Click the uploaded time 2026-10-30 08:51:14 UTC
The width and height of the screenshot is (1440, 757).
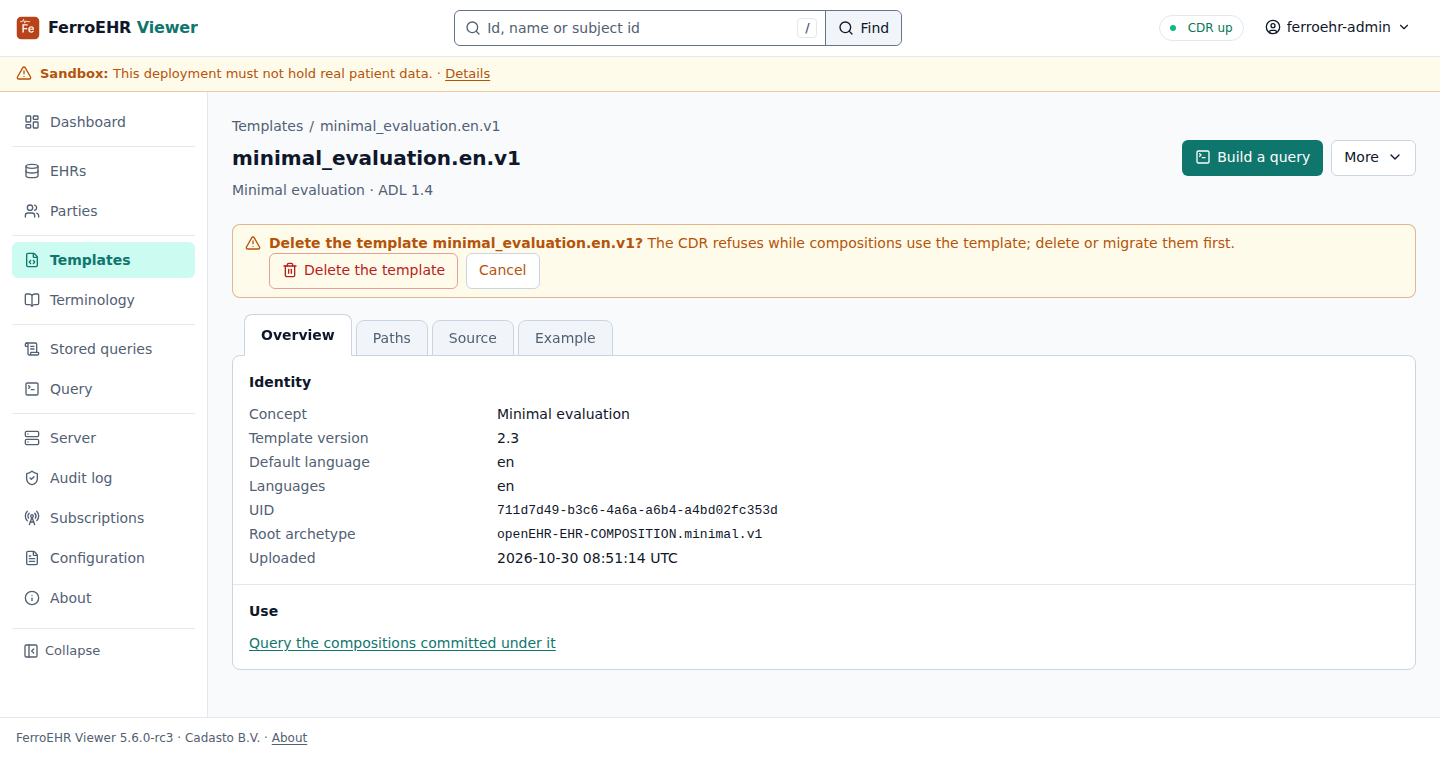point(587,558)
